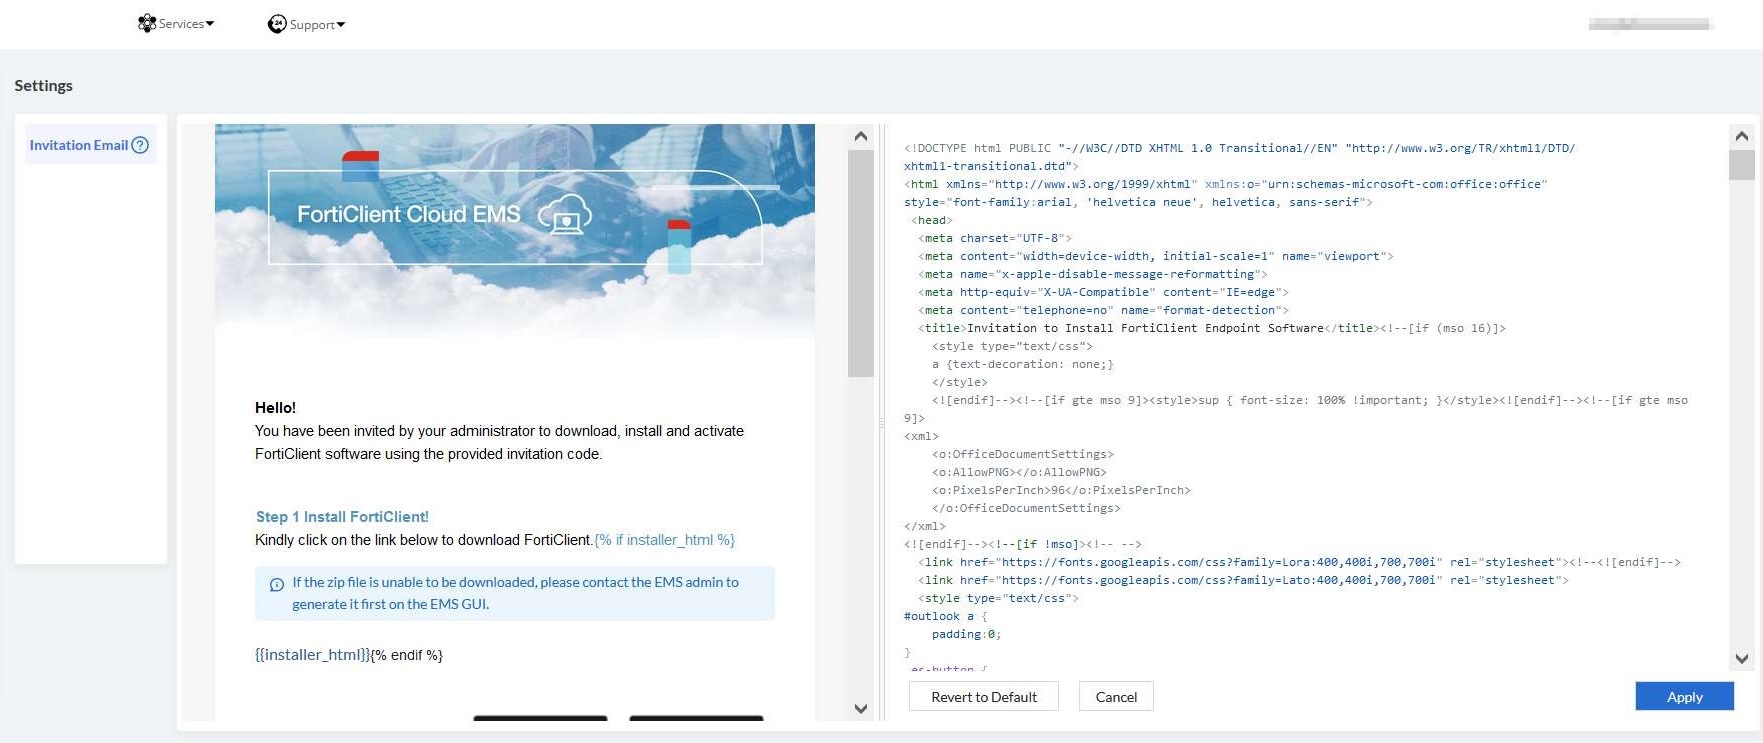Click the meta "X-UA-Compatible" code line
The height and width of the screenshot is (743, 1763).
click(x=1103, y=292)
